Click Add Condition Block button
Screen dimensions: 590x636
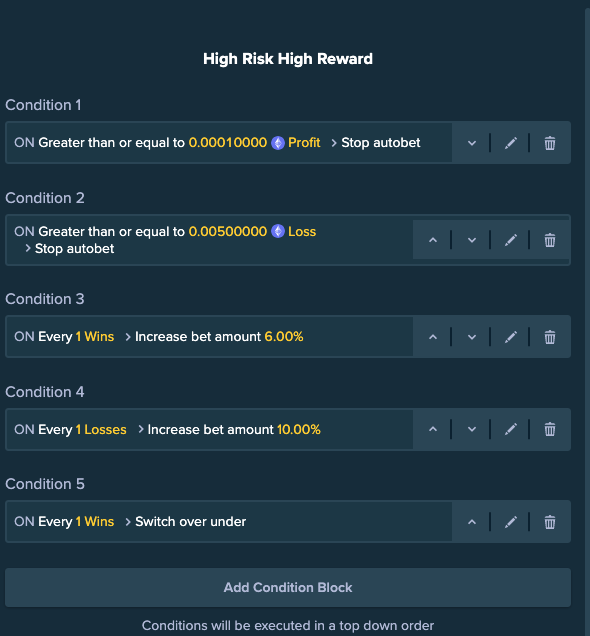[288, 587]
